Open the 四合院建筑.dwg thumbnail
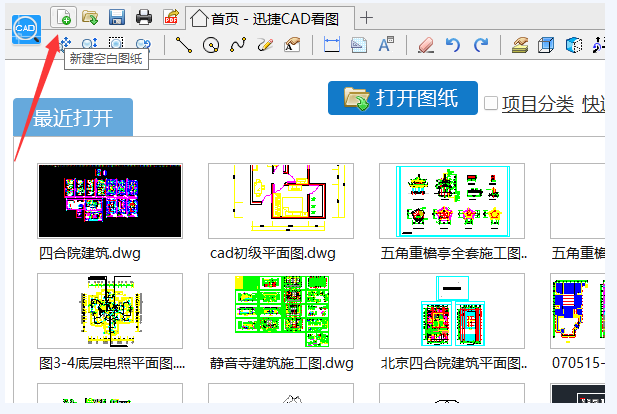Image resolution: width=617 pixels, height=414 pixels. point(110,201)
